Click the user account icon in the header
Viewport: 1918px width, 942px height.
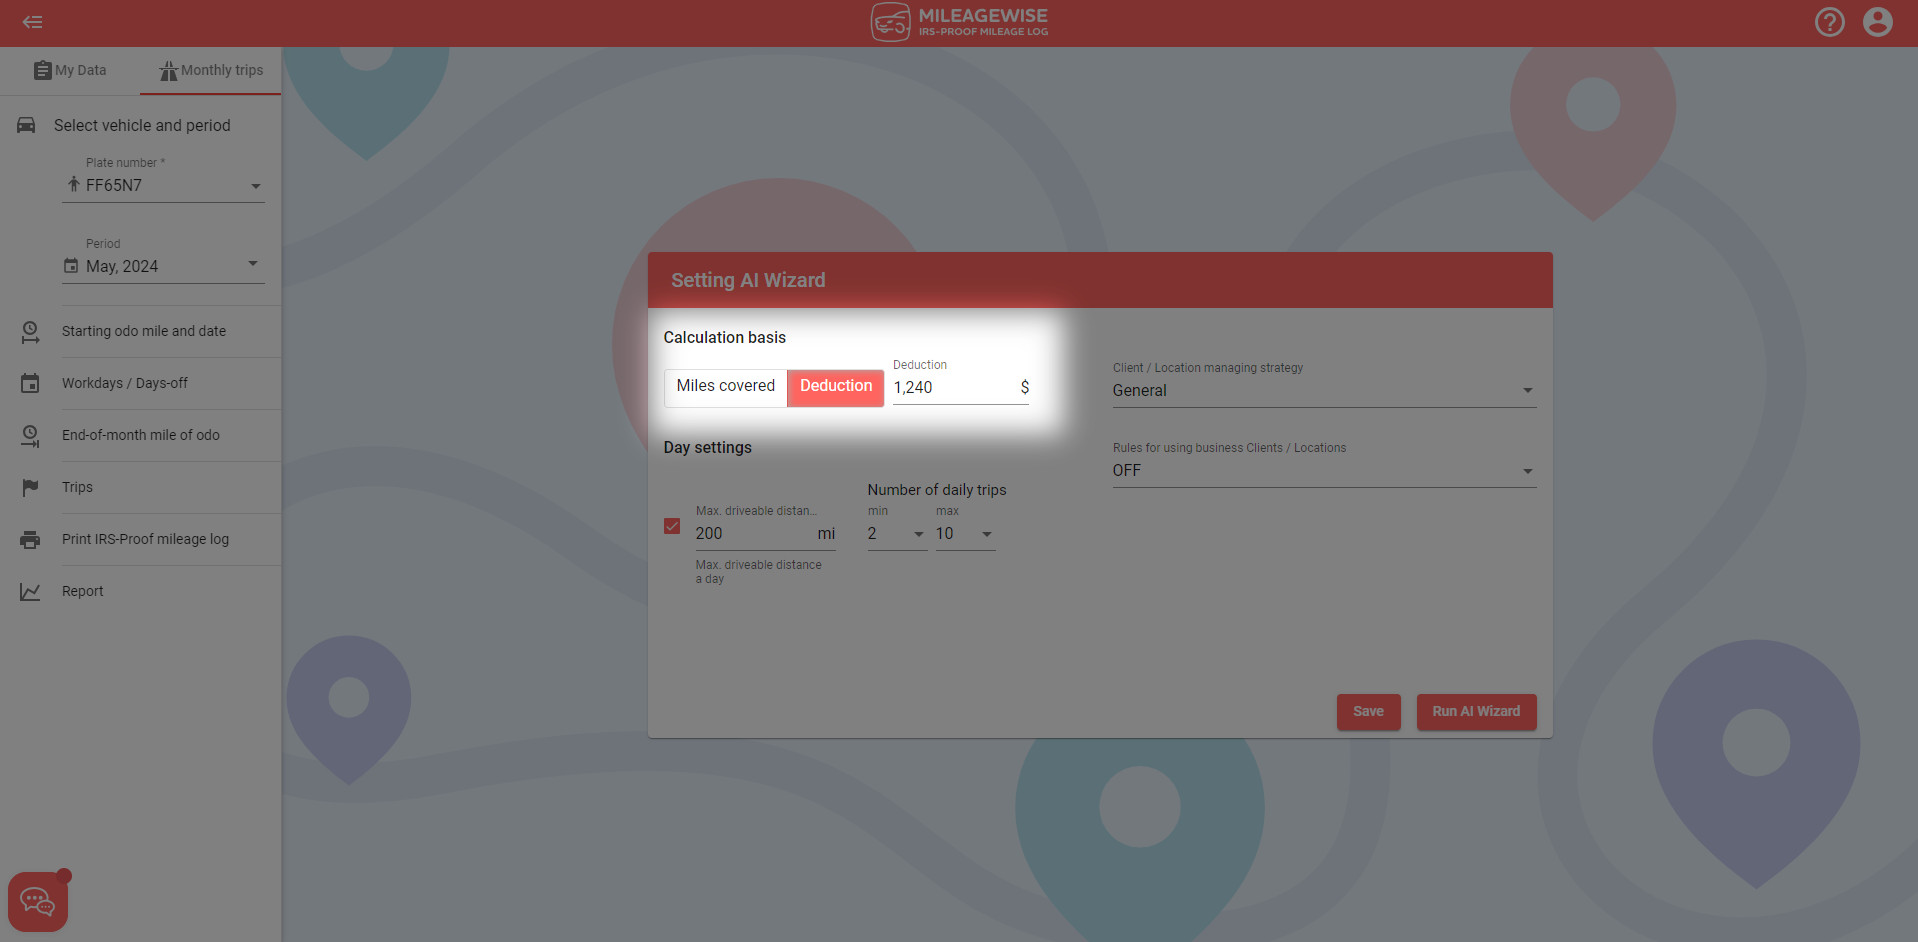[1878, 21]
